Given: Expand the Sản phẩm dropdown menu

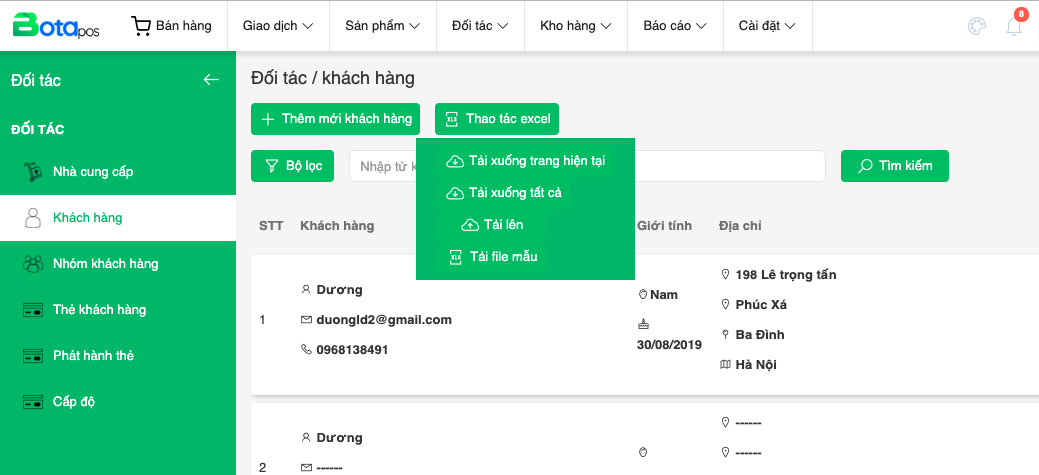Looking at the screenshot, I should click(x=382, y=26).
